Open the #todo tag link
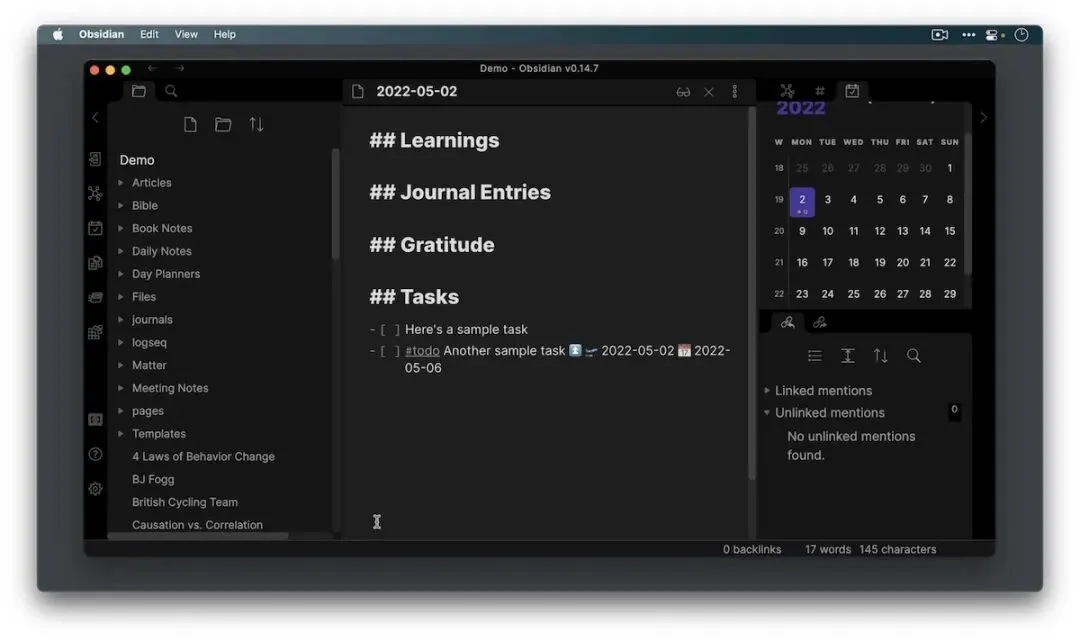The image size is (1080, 641). [x=422, y=350]
